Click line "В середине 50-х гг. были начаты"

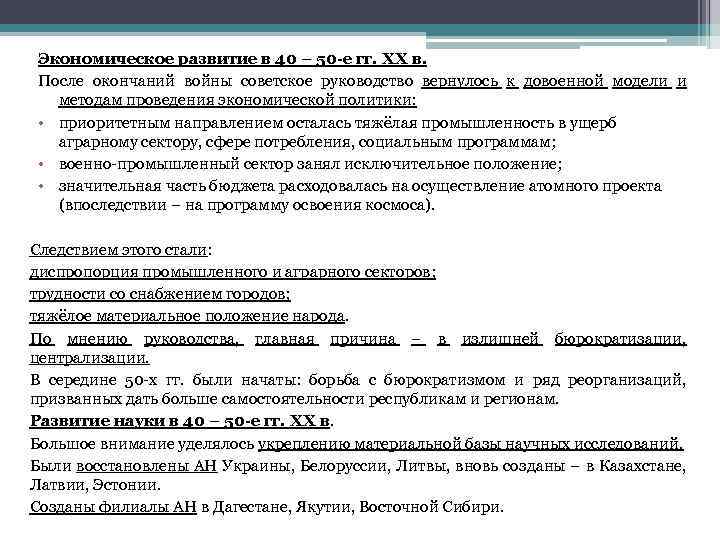tap(358, 380)
